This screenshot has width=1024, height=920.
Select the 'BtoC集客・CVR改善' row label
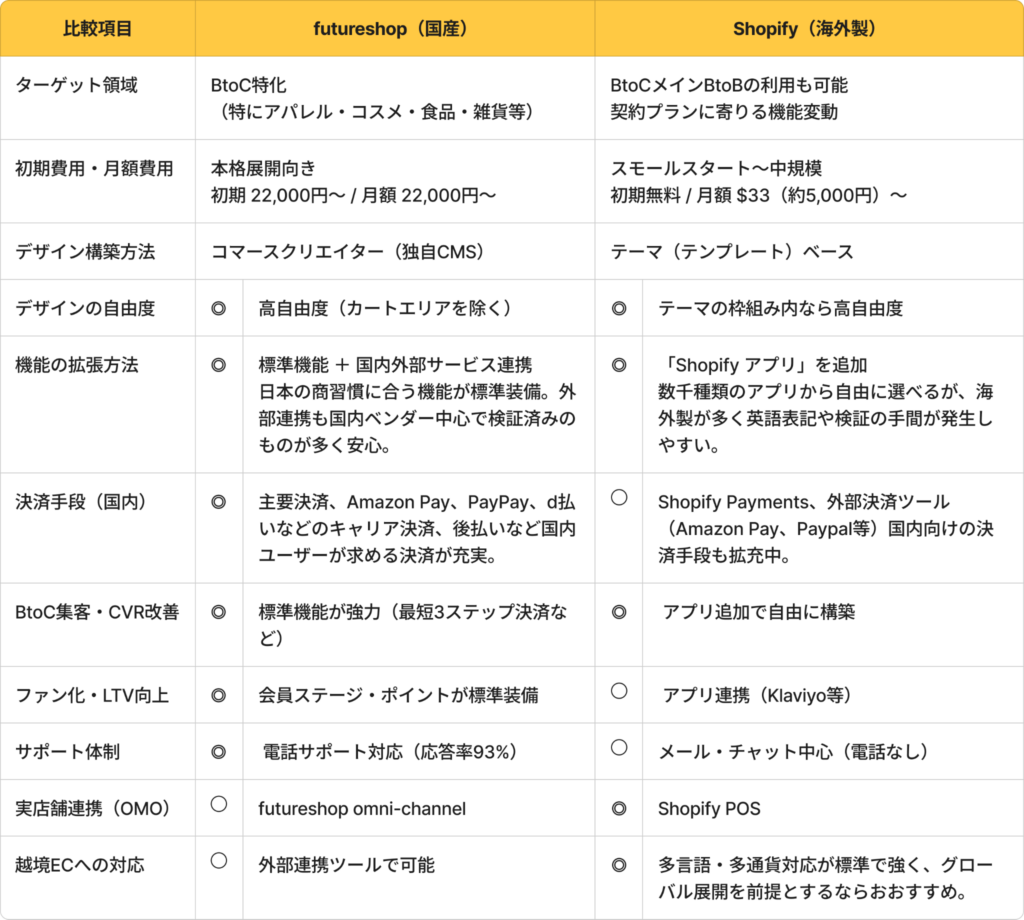point(97,612)
